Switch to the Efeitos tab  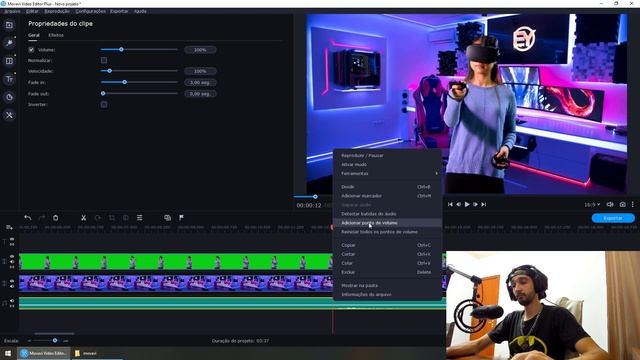click(56, 36)
